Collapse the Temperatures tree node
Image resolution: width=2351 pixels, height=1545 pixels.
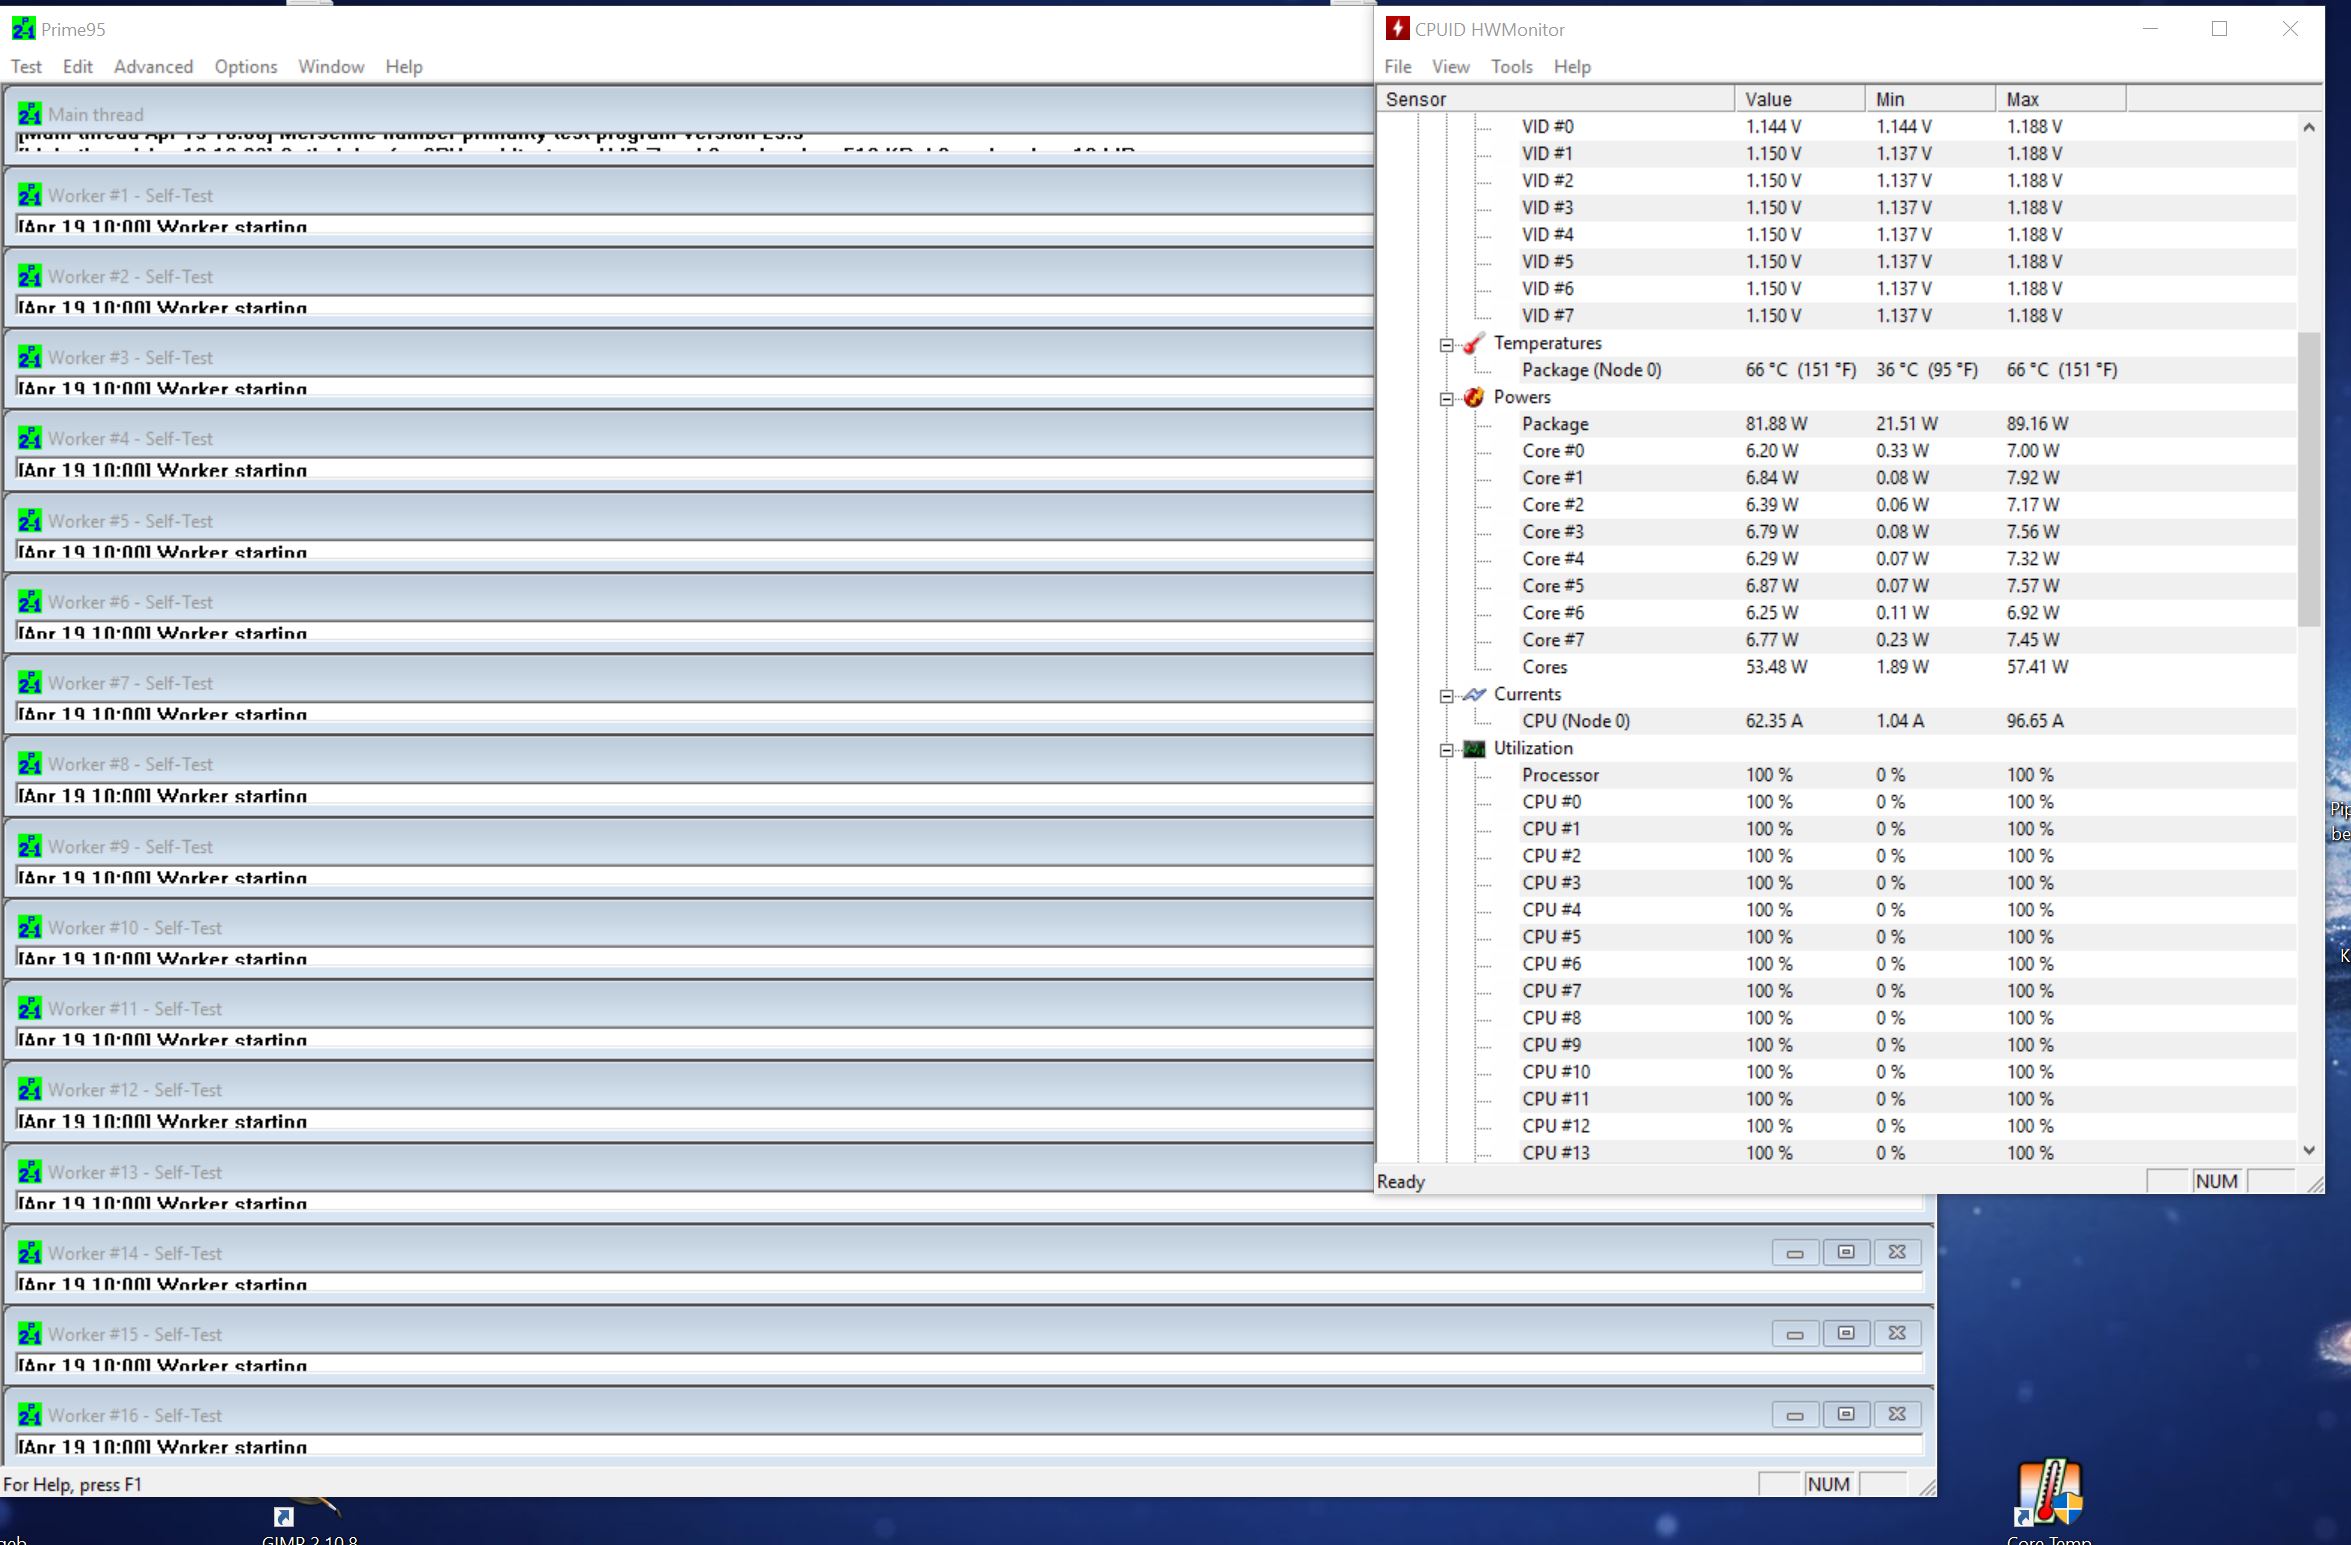(x=1446, y=345)
